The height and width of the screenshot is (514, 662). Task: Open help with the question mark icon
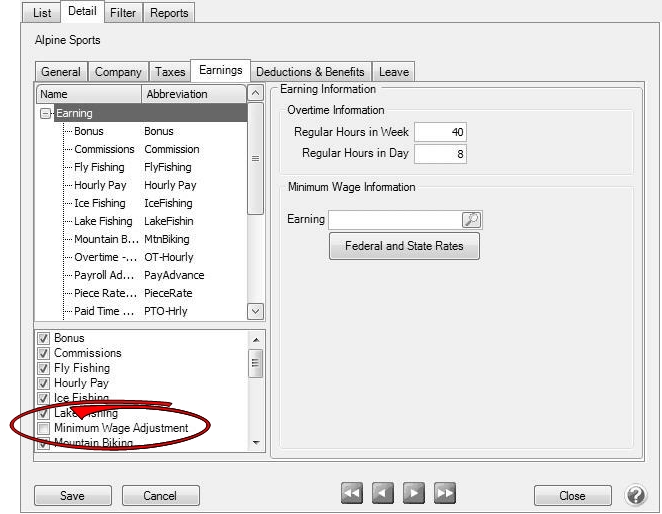coord(636,495)
